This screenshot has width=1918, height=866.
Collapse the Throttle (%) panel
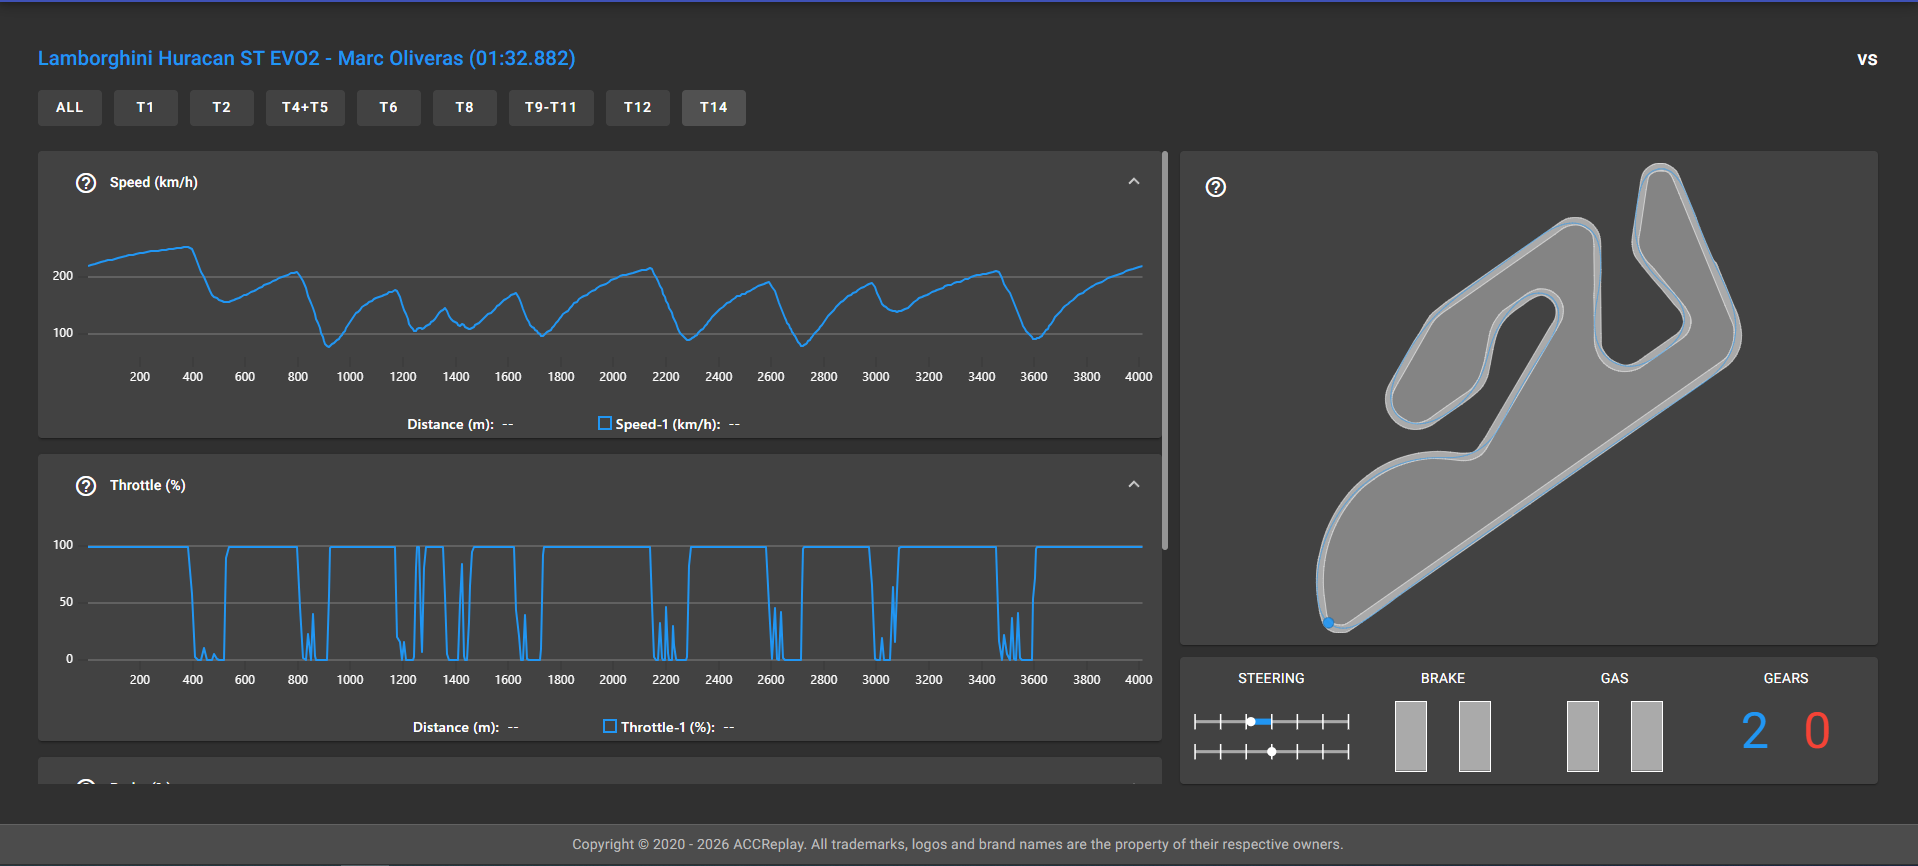(x=1134, y=485)
